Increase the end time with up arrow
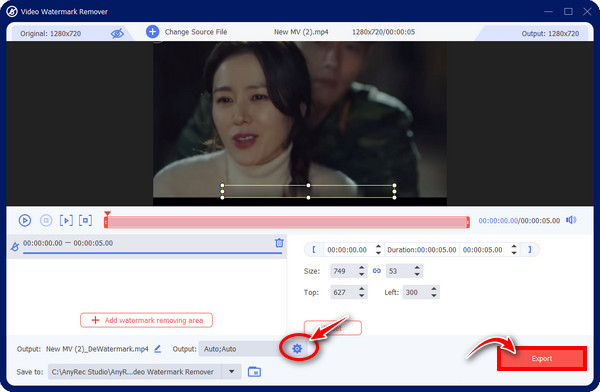The image size is (600, 392). pyautogui.click(x=514, y=247)
